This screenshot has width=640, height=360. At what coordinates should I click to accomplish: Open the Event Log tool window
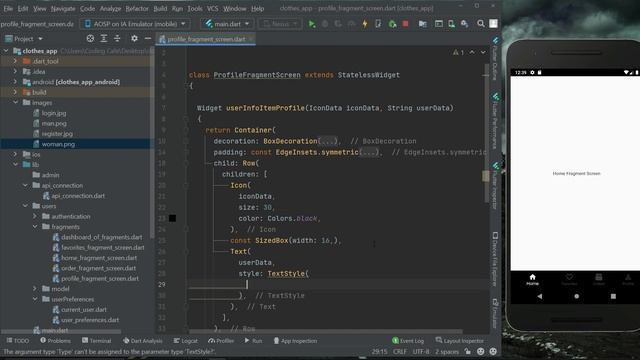coord(408,341)
